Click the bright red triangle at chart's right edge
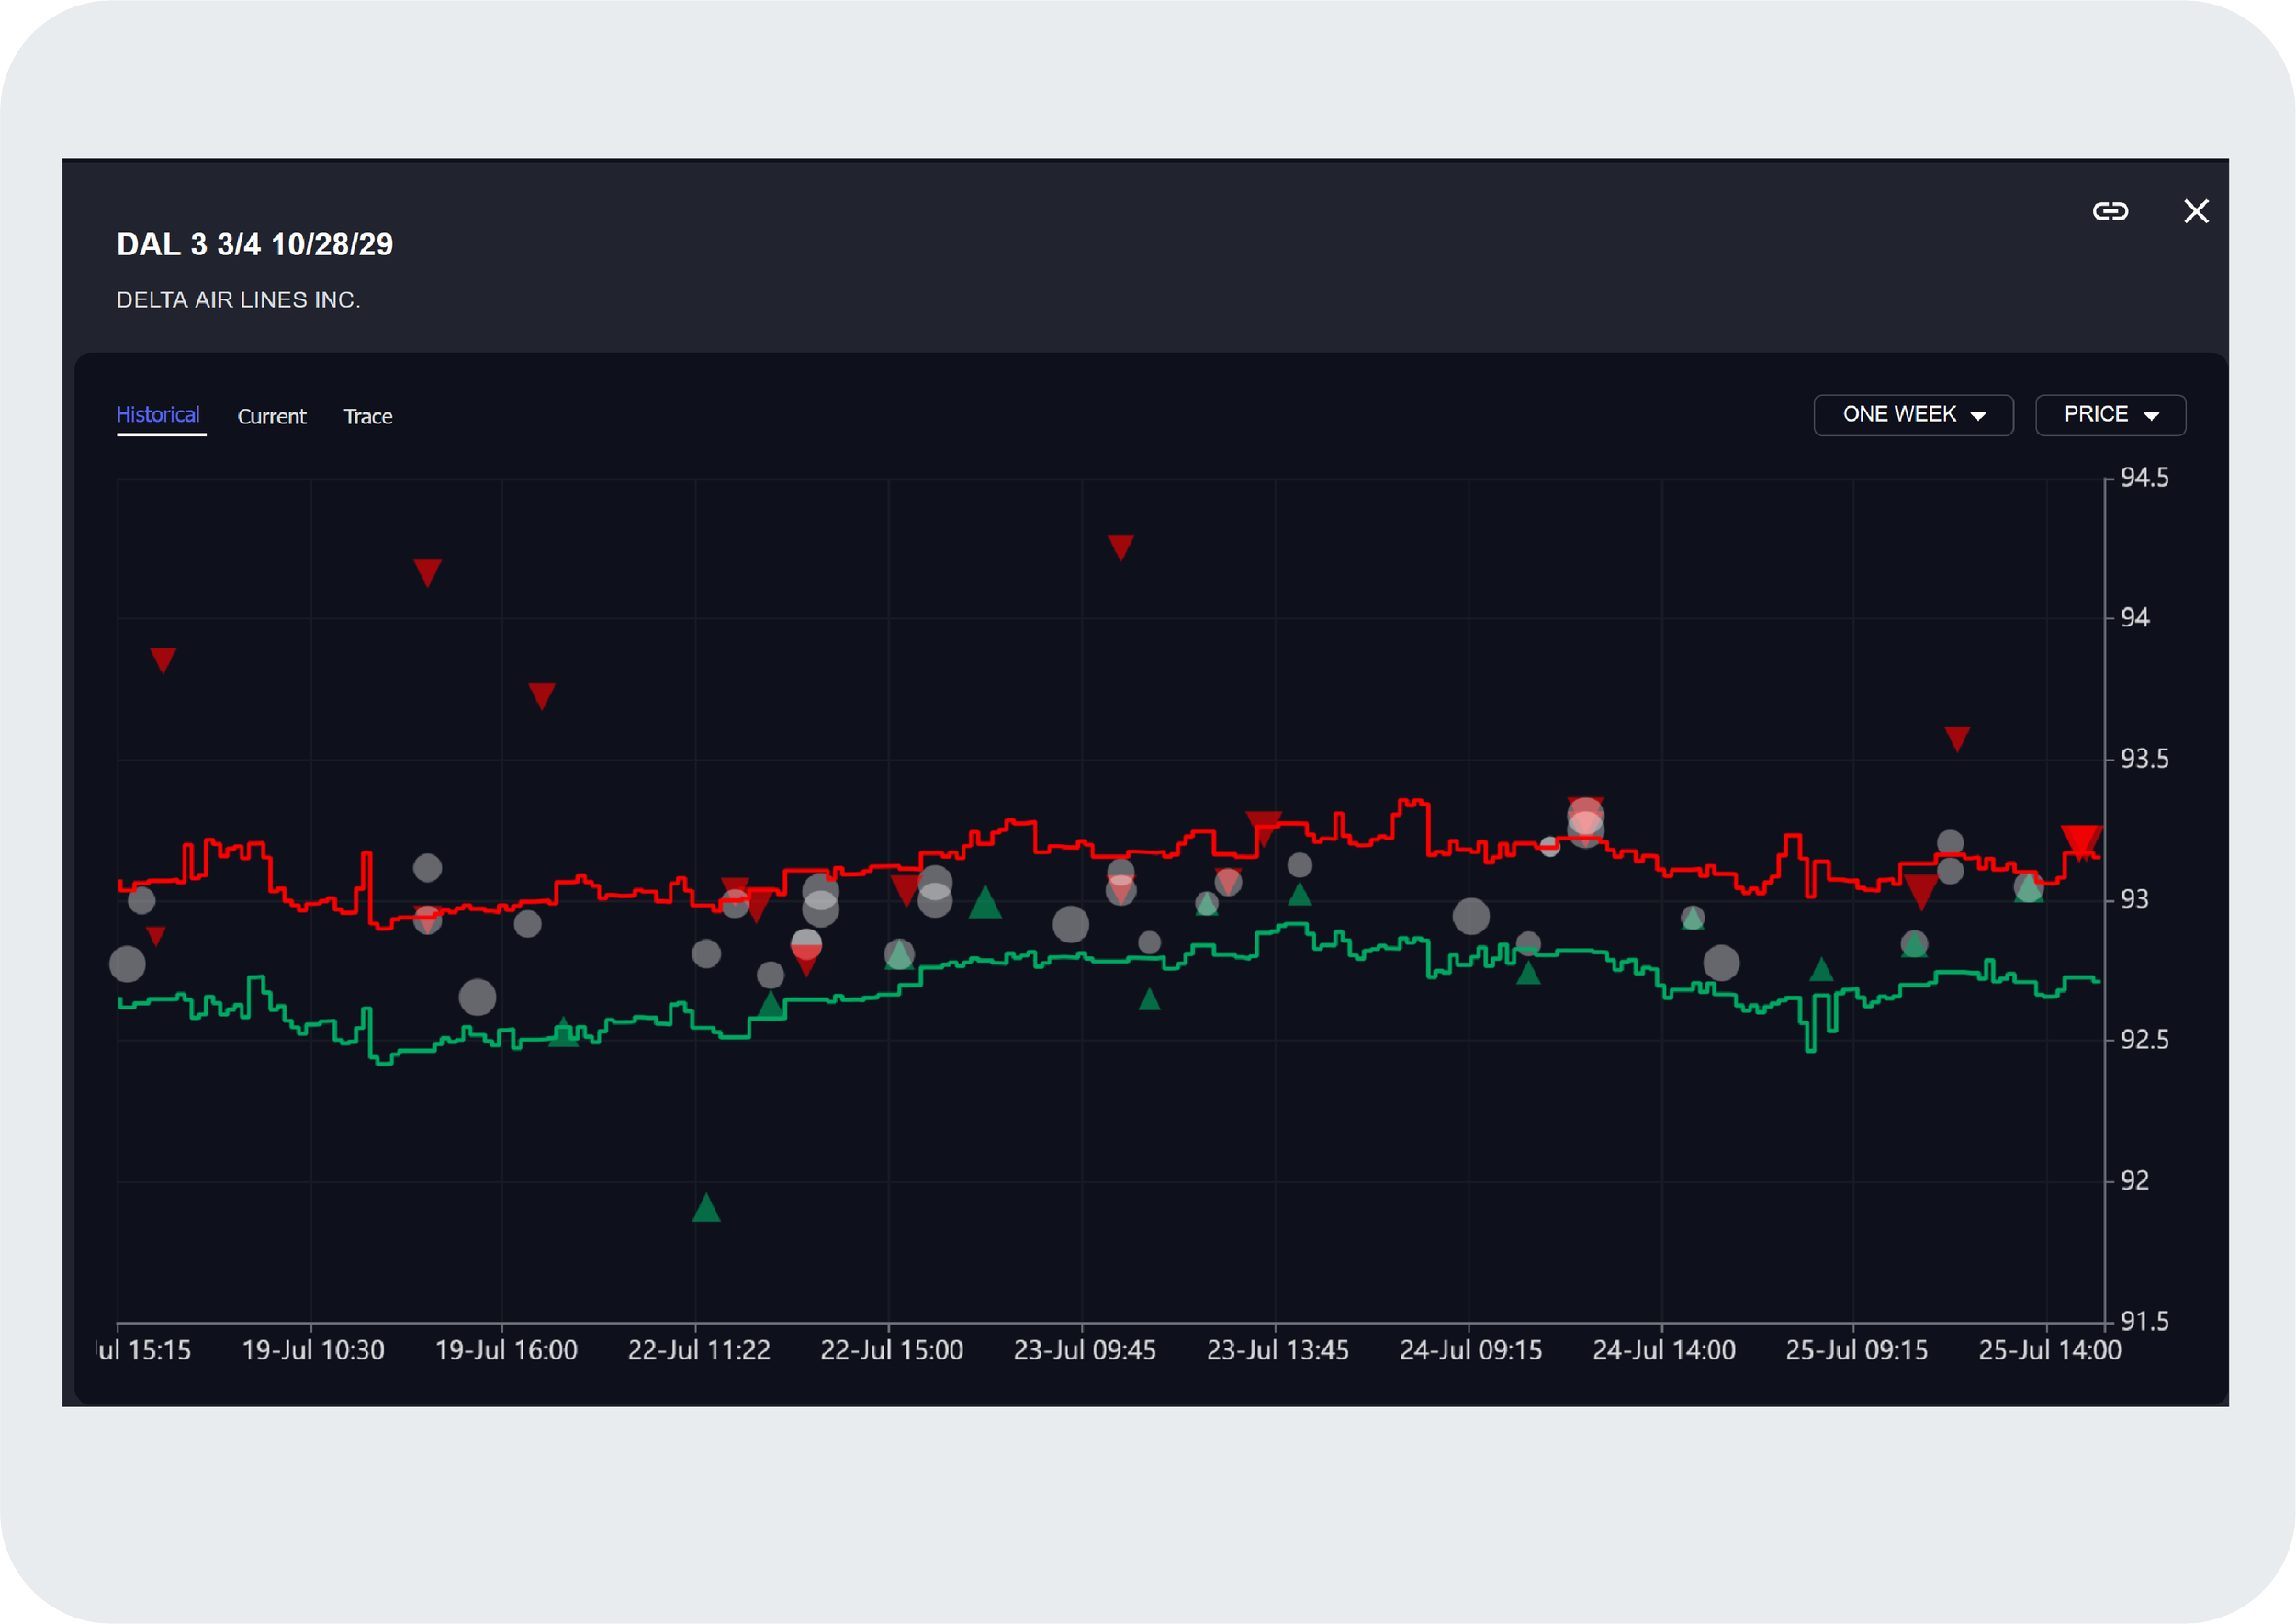Viewport: 2296px width, 1624px height. 2081,840
